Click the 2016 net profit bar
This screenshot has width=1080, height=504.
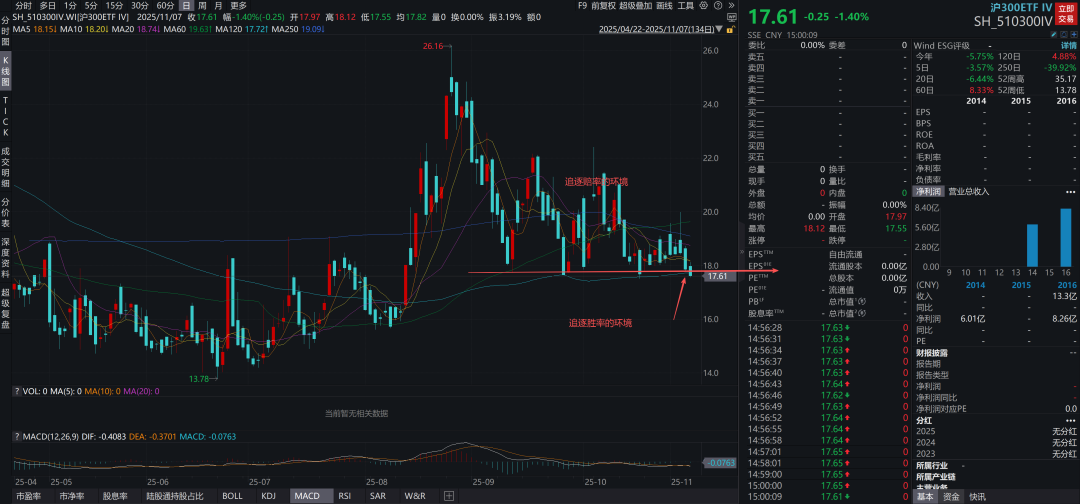tap(1066, 238)
